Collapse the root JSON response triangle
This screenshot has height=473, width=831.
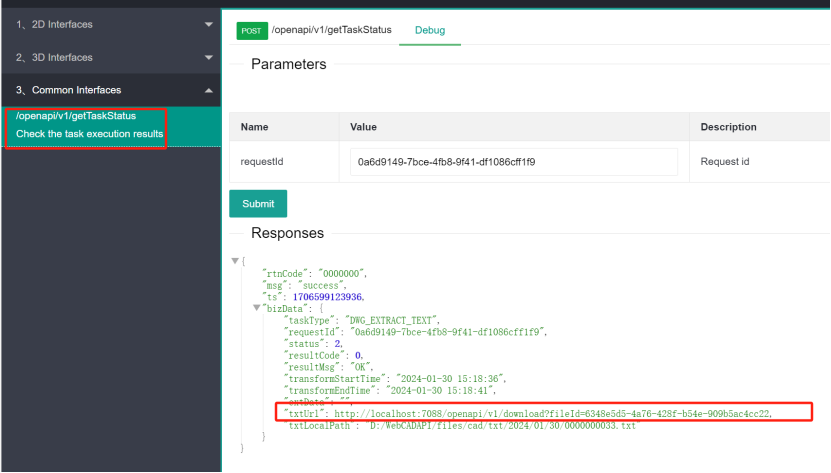coord(235,261)
